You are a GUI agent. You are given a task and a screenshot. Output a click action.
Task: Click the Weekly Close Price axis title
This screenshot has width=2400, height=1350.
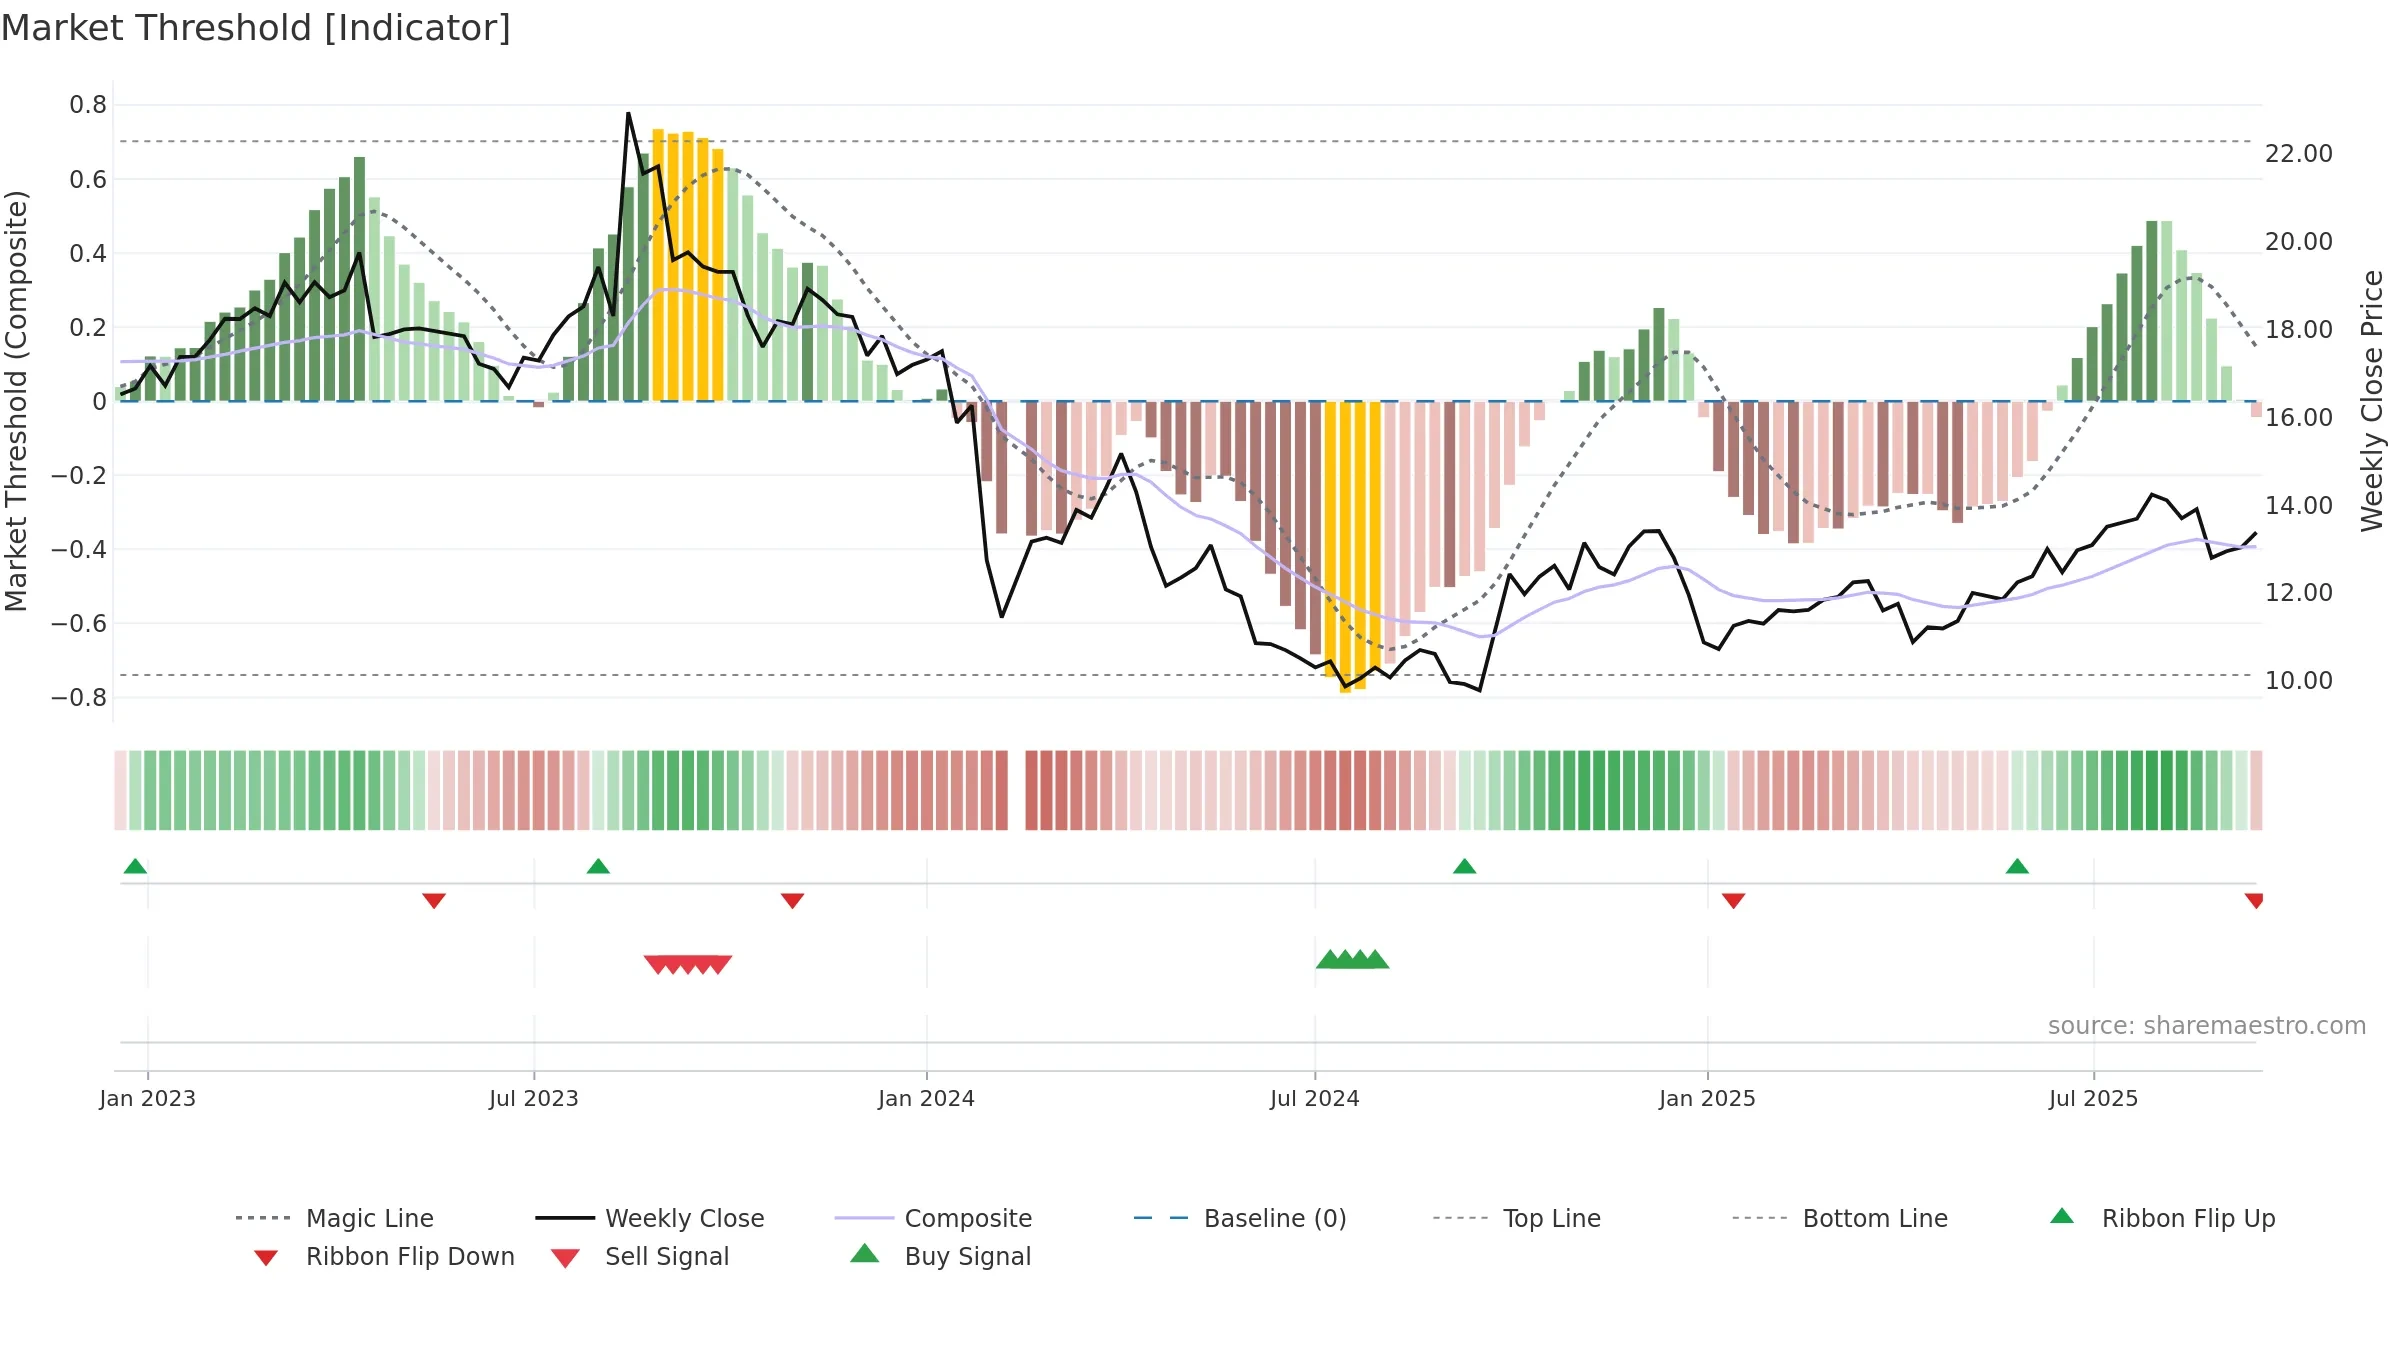pos(2372,400)
